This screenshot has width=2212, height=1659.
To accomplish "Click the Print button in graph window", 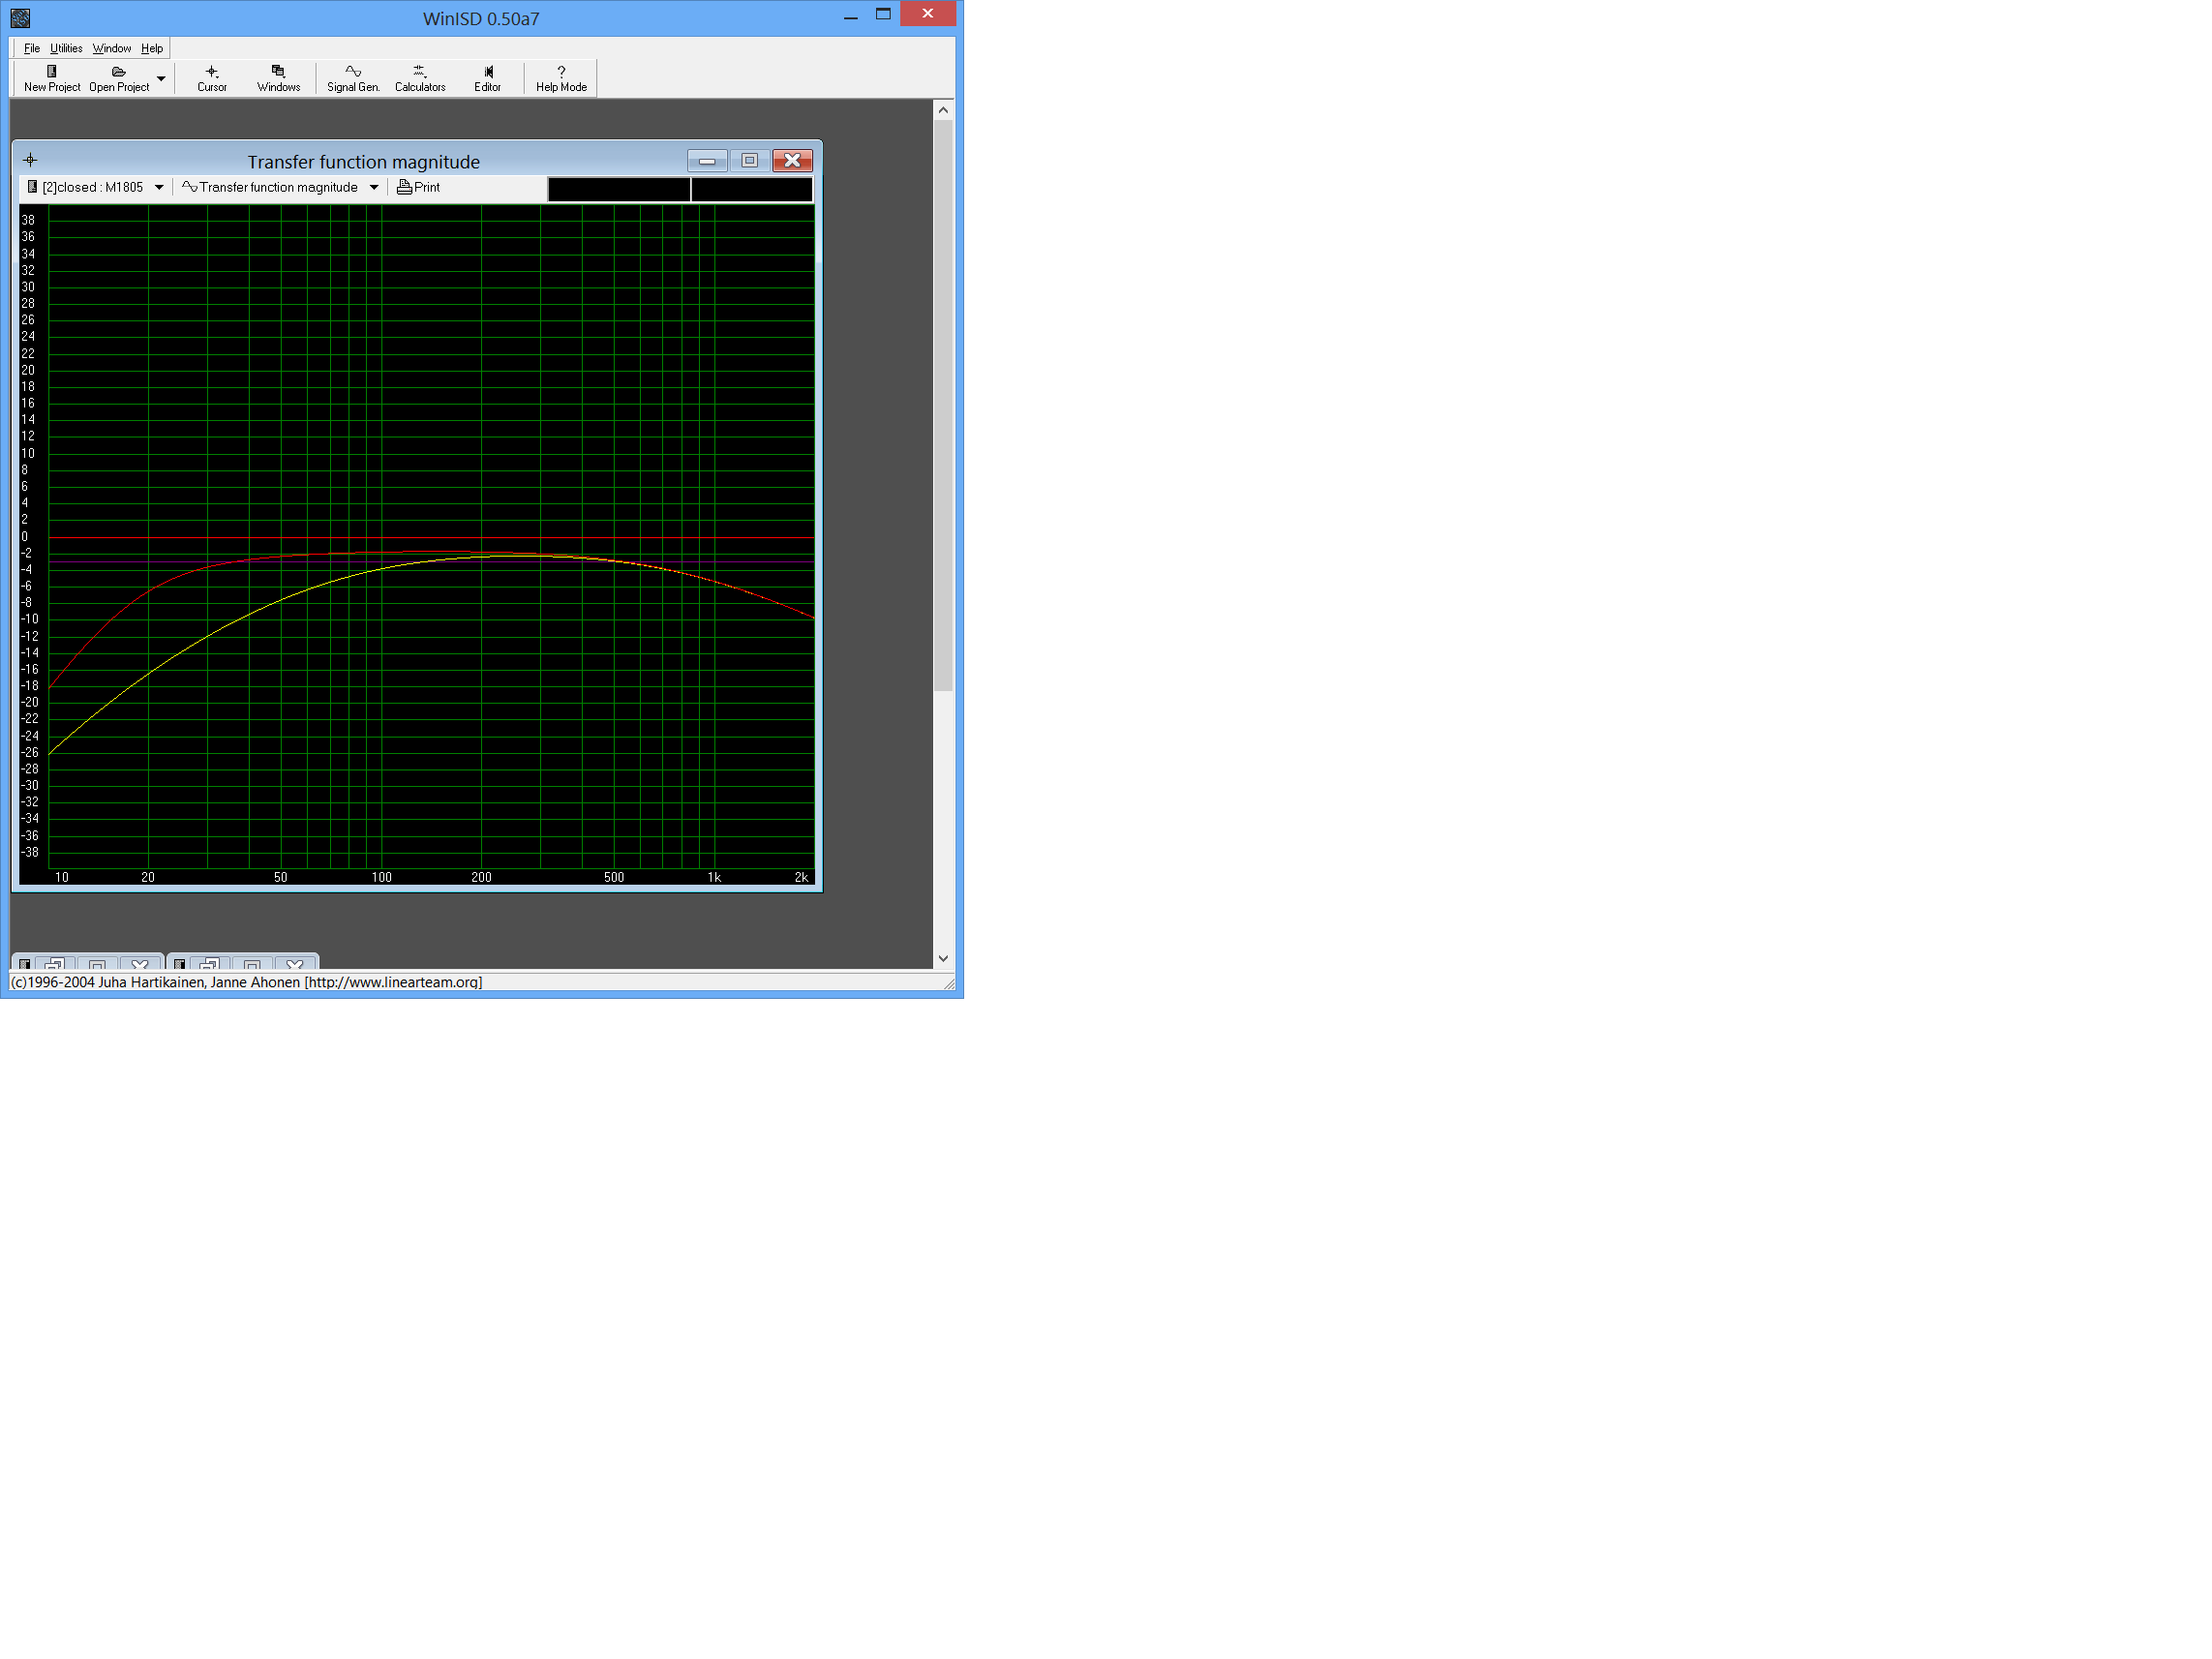I will click(x=419, y=187).
